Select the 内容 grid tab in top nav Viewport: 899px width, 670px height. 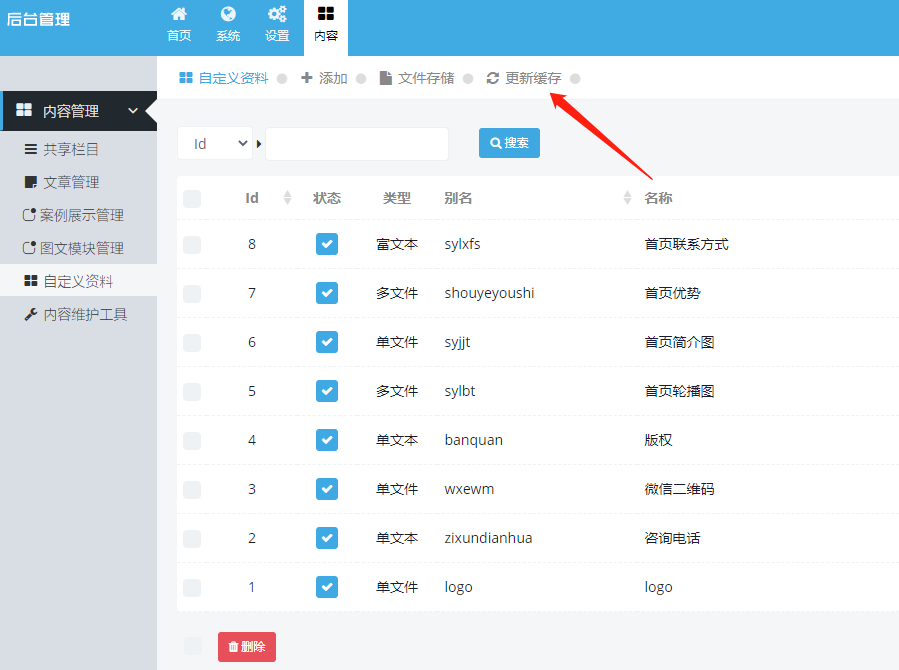coord(326,26)
